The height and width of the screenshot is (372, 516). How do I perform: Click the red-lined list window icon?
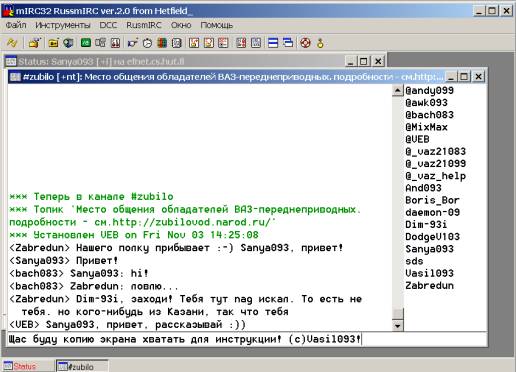(223, 43)
